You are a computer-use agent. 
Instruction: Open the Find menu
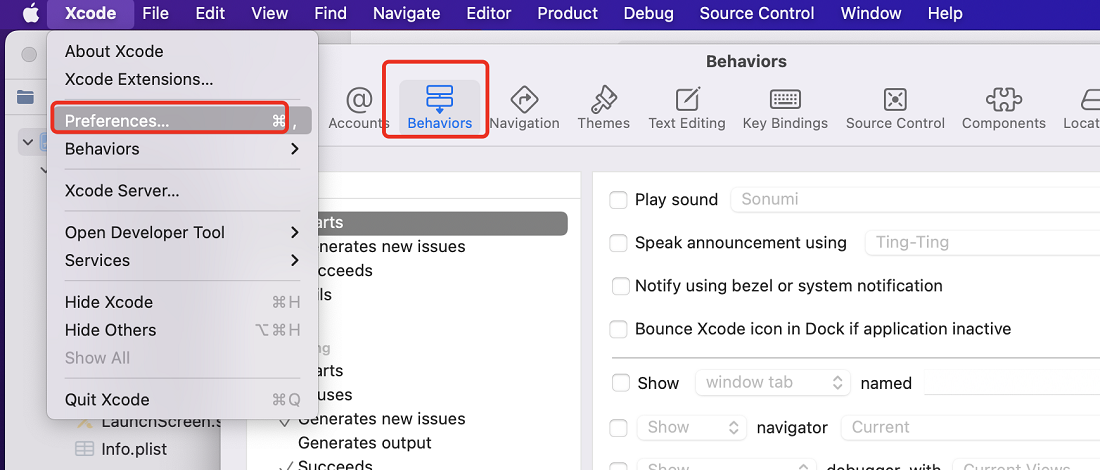[330, 13]
